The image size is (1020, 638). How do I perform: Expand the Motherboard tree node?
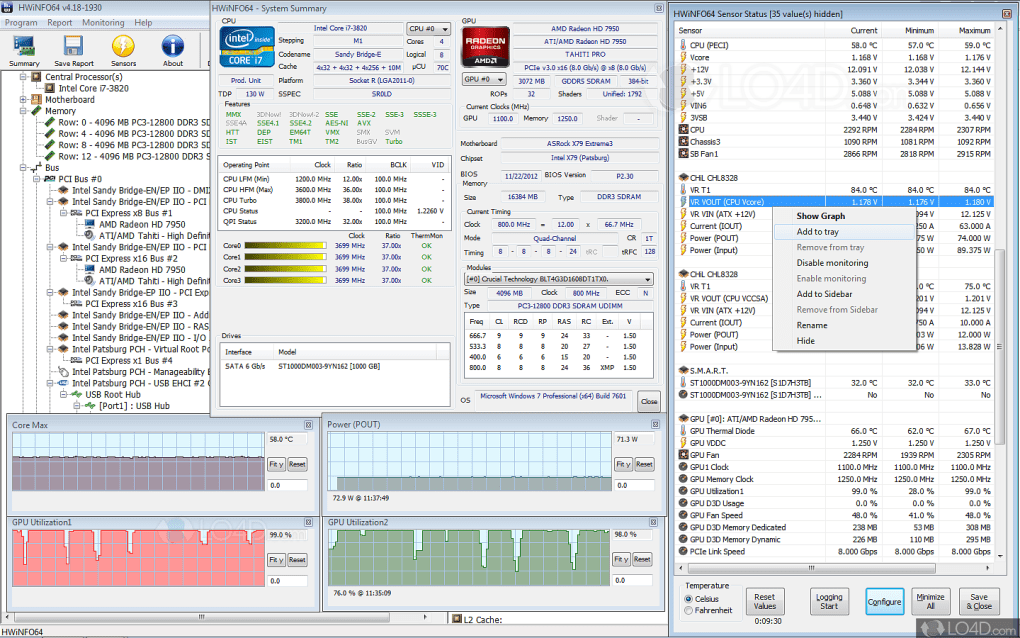click(23, 100)
